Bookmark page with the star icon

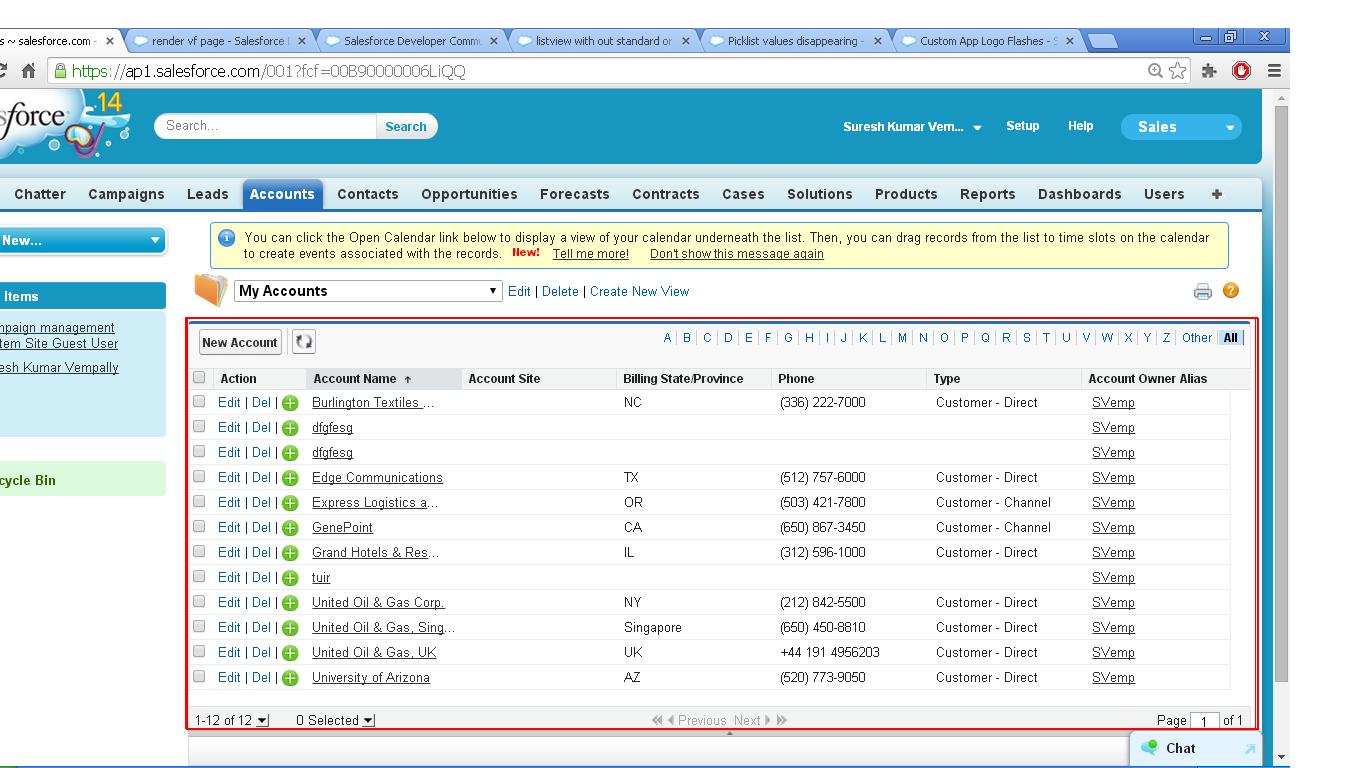[1178, 71]
